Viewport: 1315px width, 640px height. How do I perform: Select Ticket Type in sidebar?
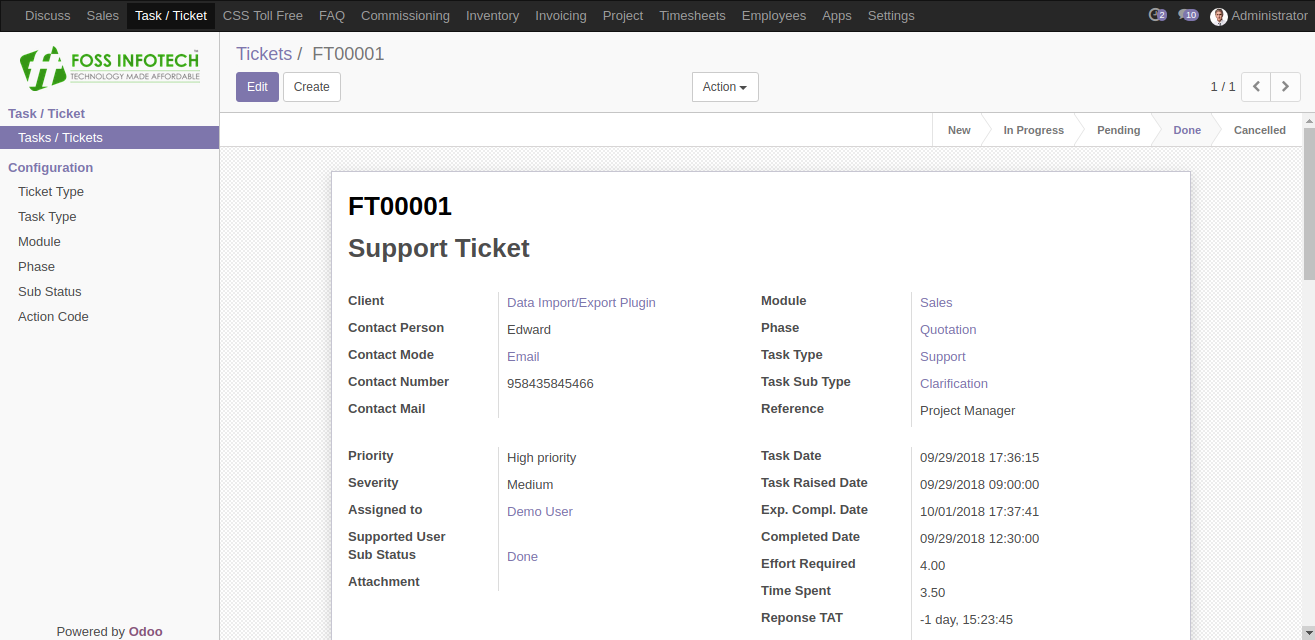click(x=51, y=192)
